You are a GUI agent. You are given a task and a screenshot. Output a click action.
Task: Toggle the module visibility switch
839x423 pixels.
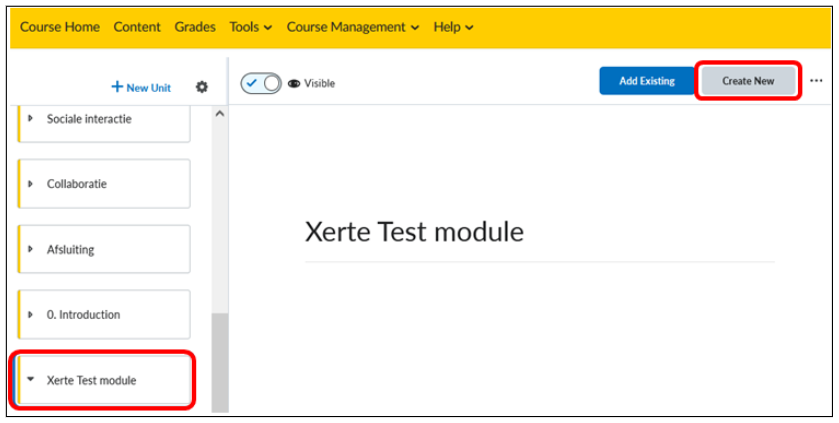[261, 83]
